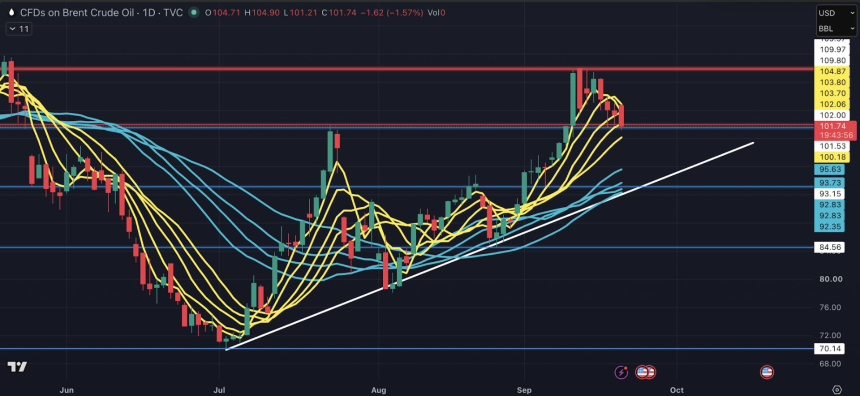
Task: Select the white ascending trendline drawing
Action: (489, 246)
